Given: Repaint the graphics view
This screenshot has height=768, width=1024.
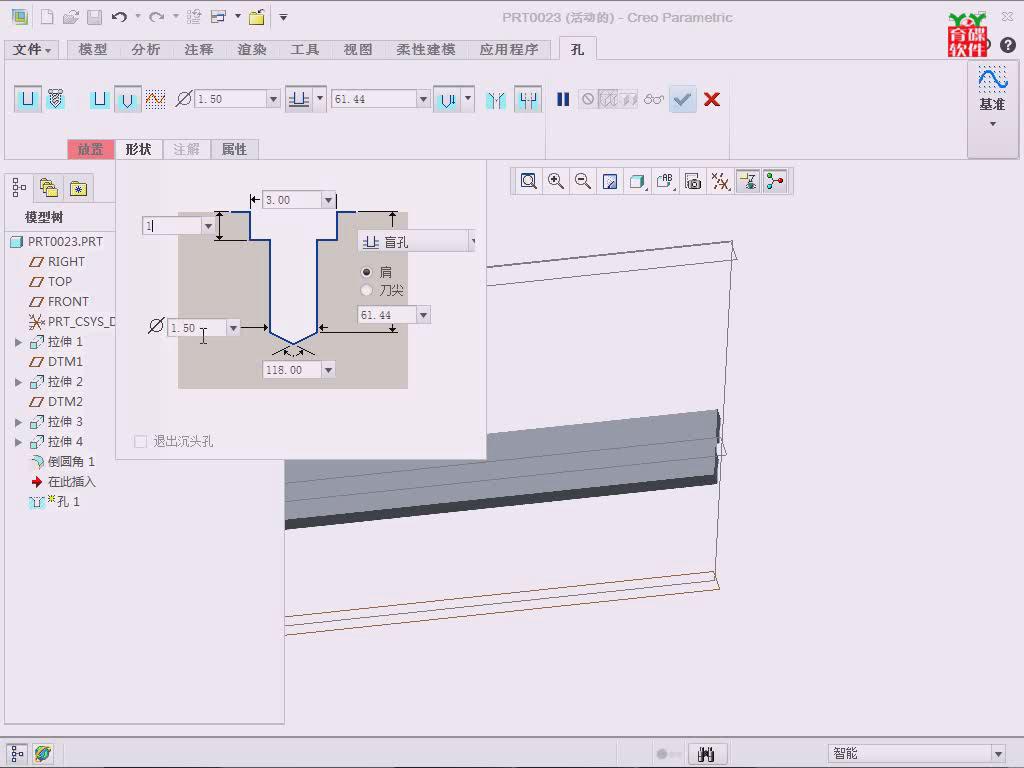Looking at the screenshot, I should 610,181.
